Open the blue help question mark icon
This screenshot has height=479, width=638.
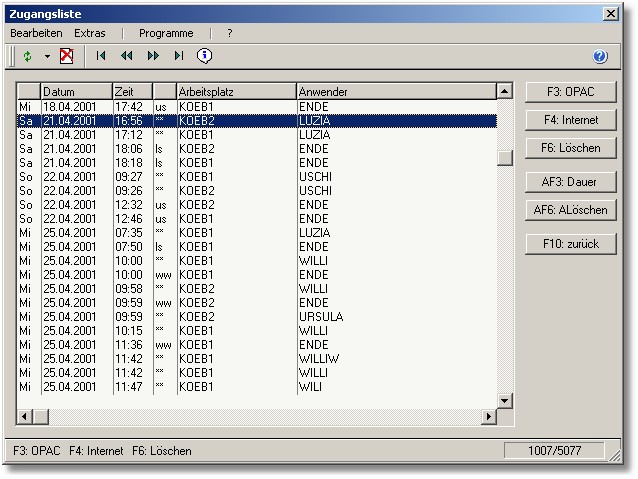coord(600,58)
